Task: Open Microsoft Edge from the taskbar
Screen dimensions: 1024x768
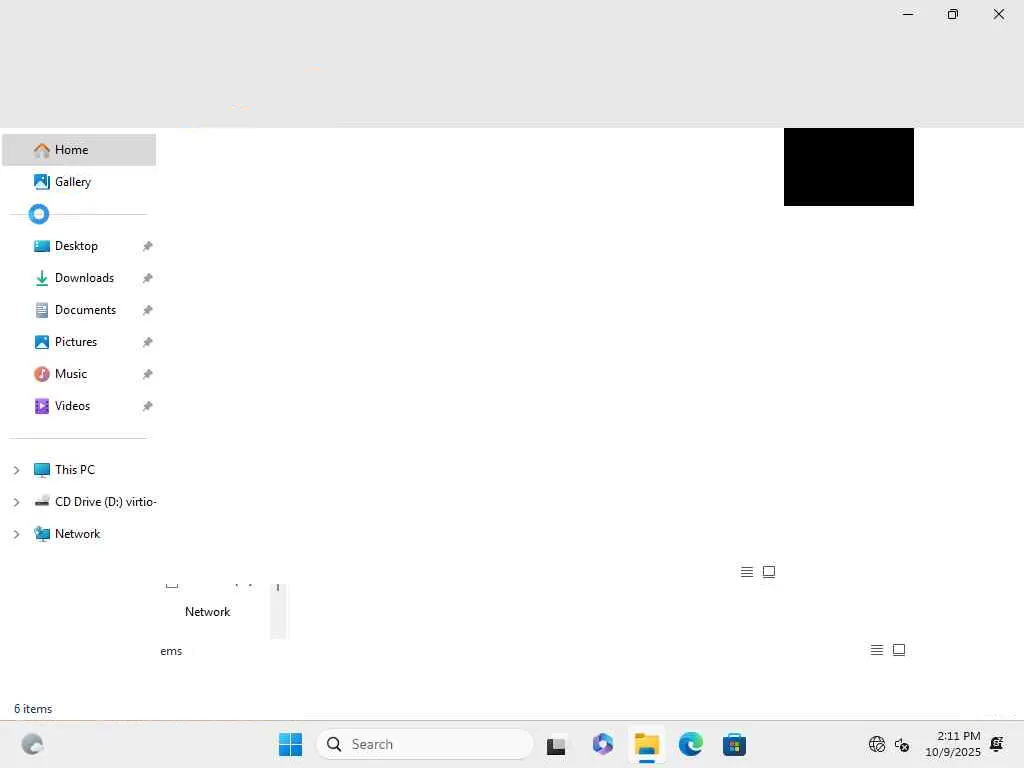Action: click(x=691, y=744)
